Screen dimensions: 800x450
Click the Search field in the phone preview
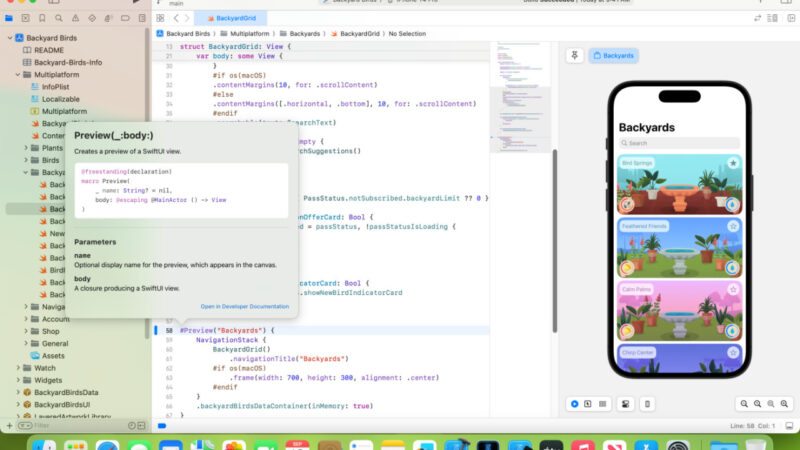[x=679, y=143]
